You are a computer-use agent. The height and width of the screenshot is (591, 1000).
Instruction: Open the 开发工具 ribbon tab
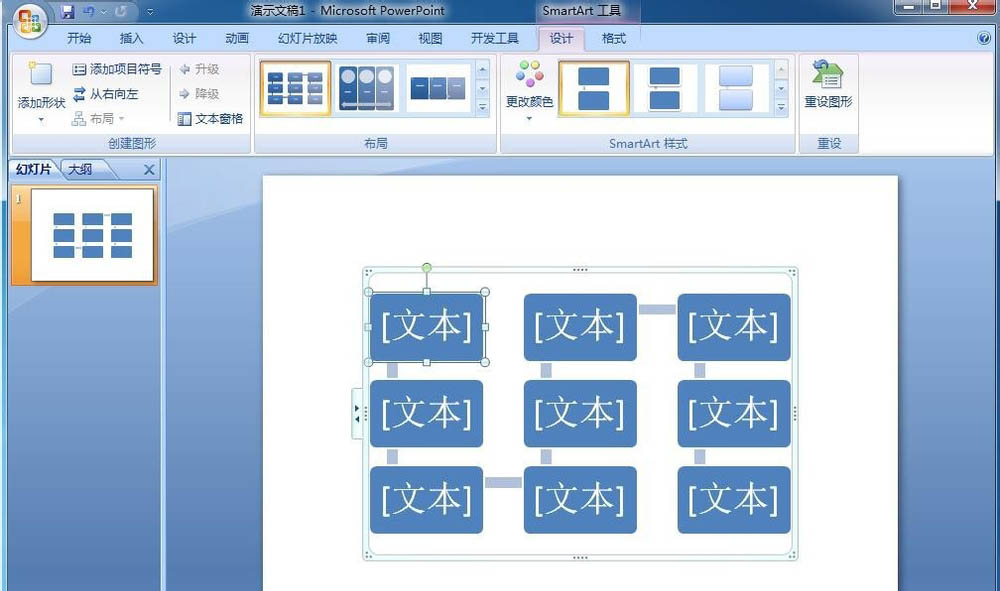(495, 38)
